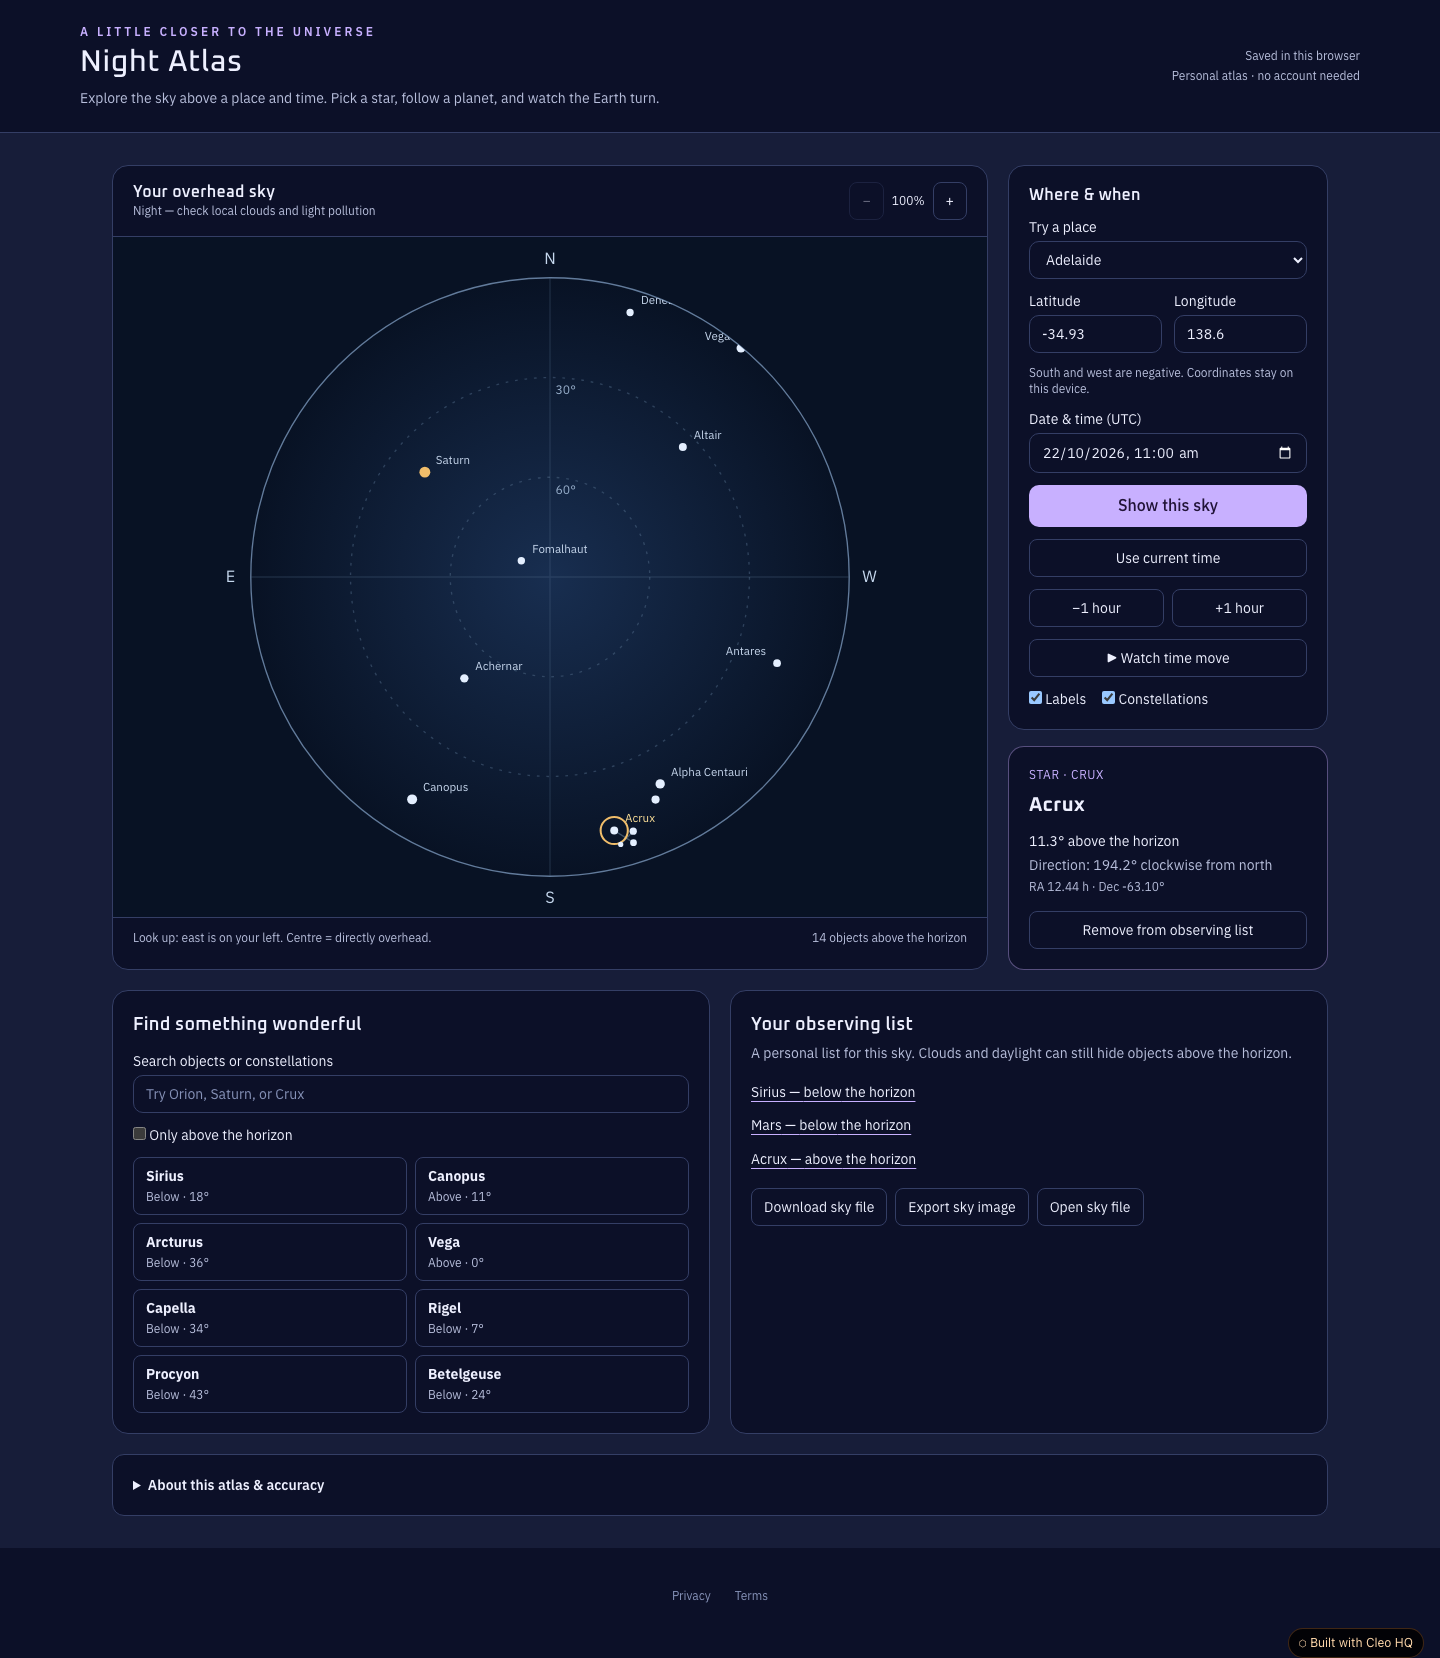Toggle the Constellations checkbox
Viewport: 1440px width, 1658px height.
(x=1109, y=698)
